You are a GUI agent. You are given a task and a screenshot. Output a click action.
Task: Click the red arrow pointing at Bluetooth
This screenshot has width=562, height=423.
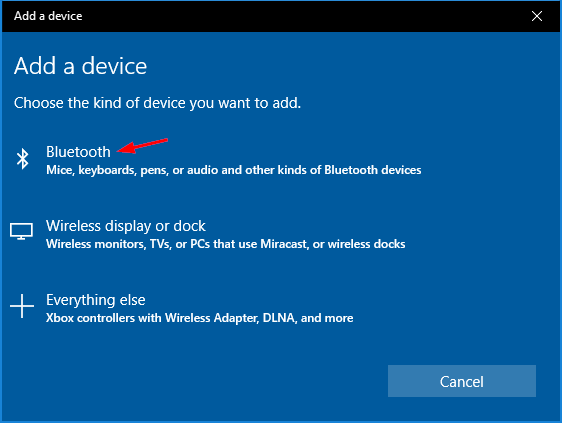click(143, 146)
